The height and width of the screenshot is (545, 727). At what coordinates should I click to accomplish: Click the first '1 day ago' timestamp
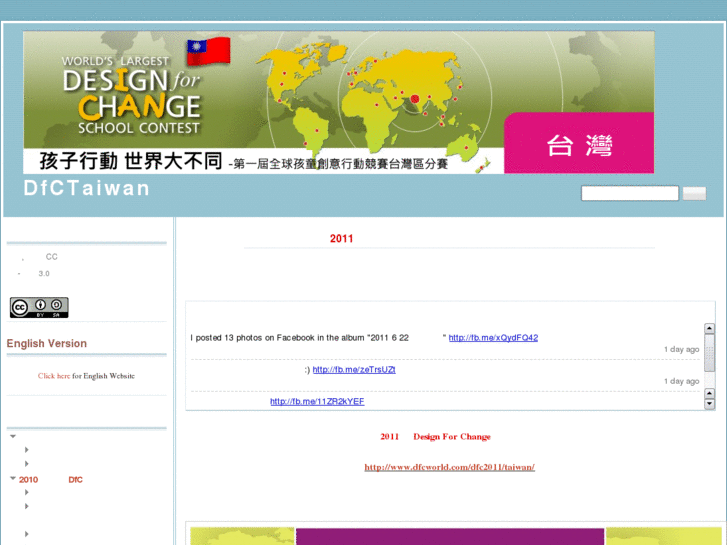(681, 349)
